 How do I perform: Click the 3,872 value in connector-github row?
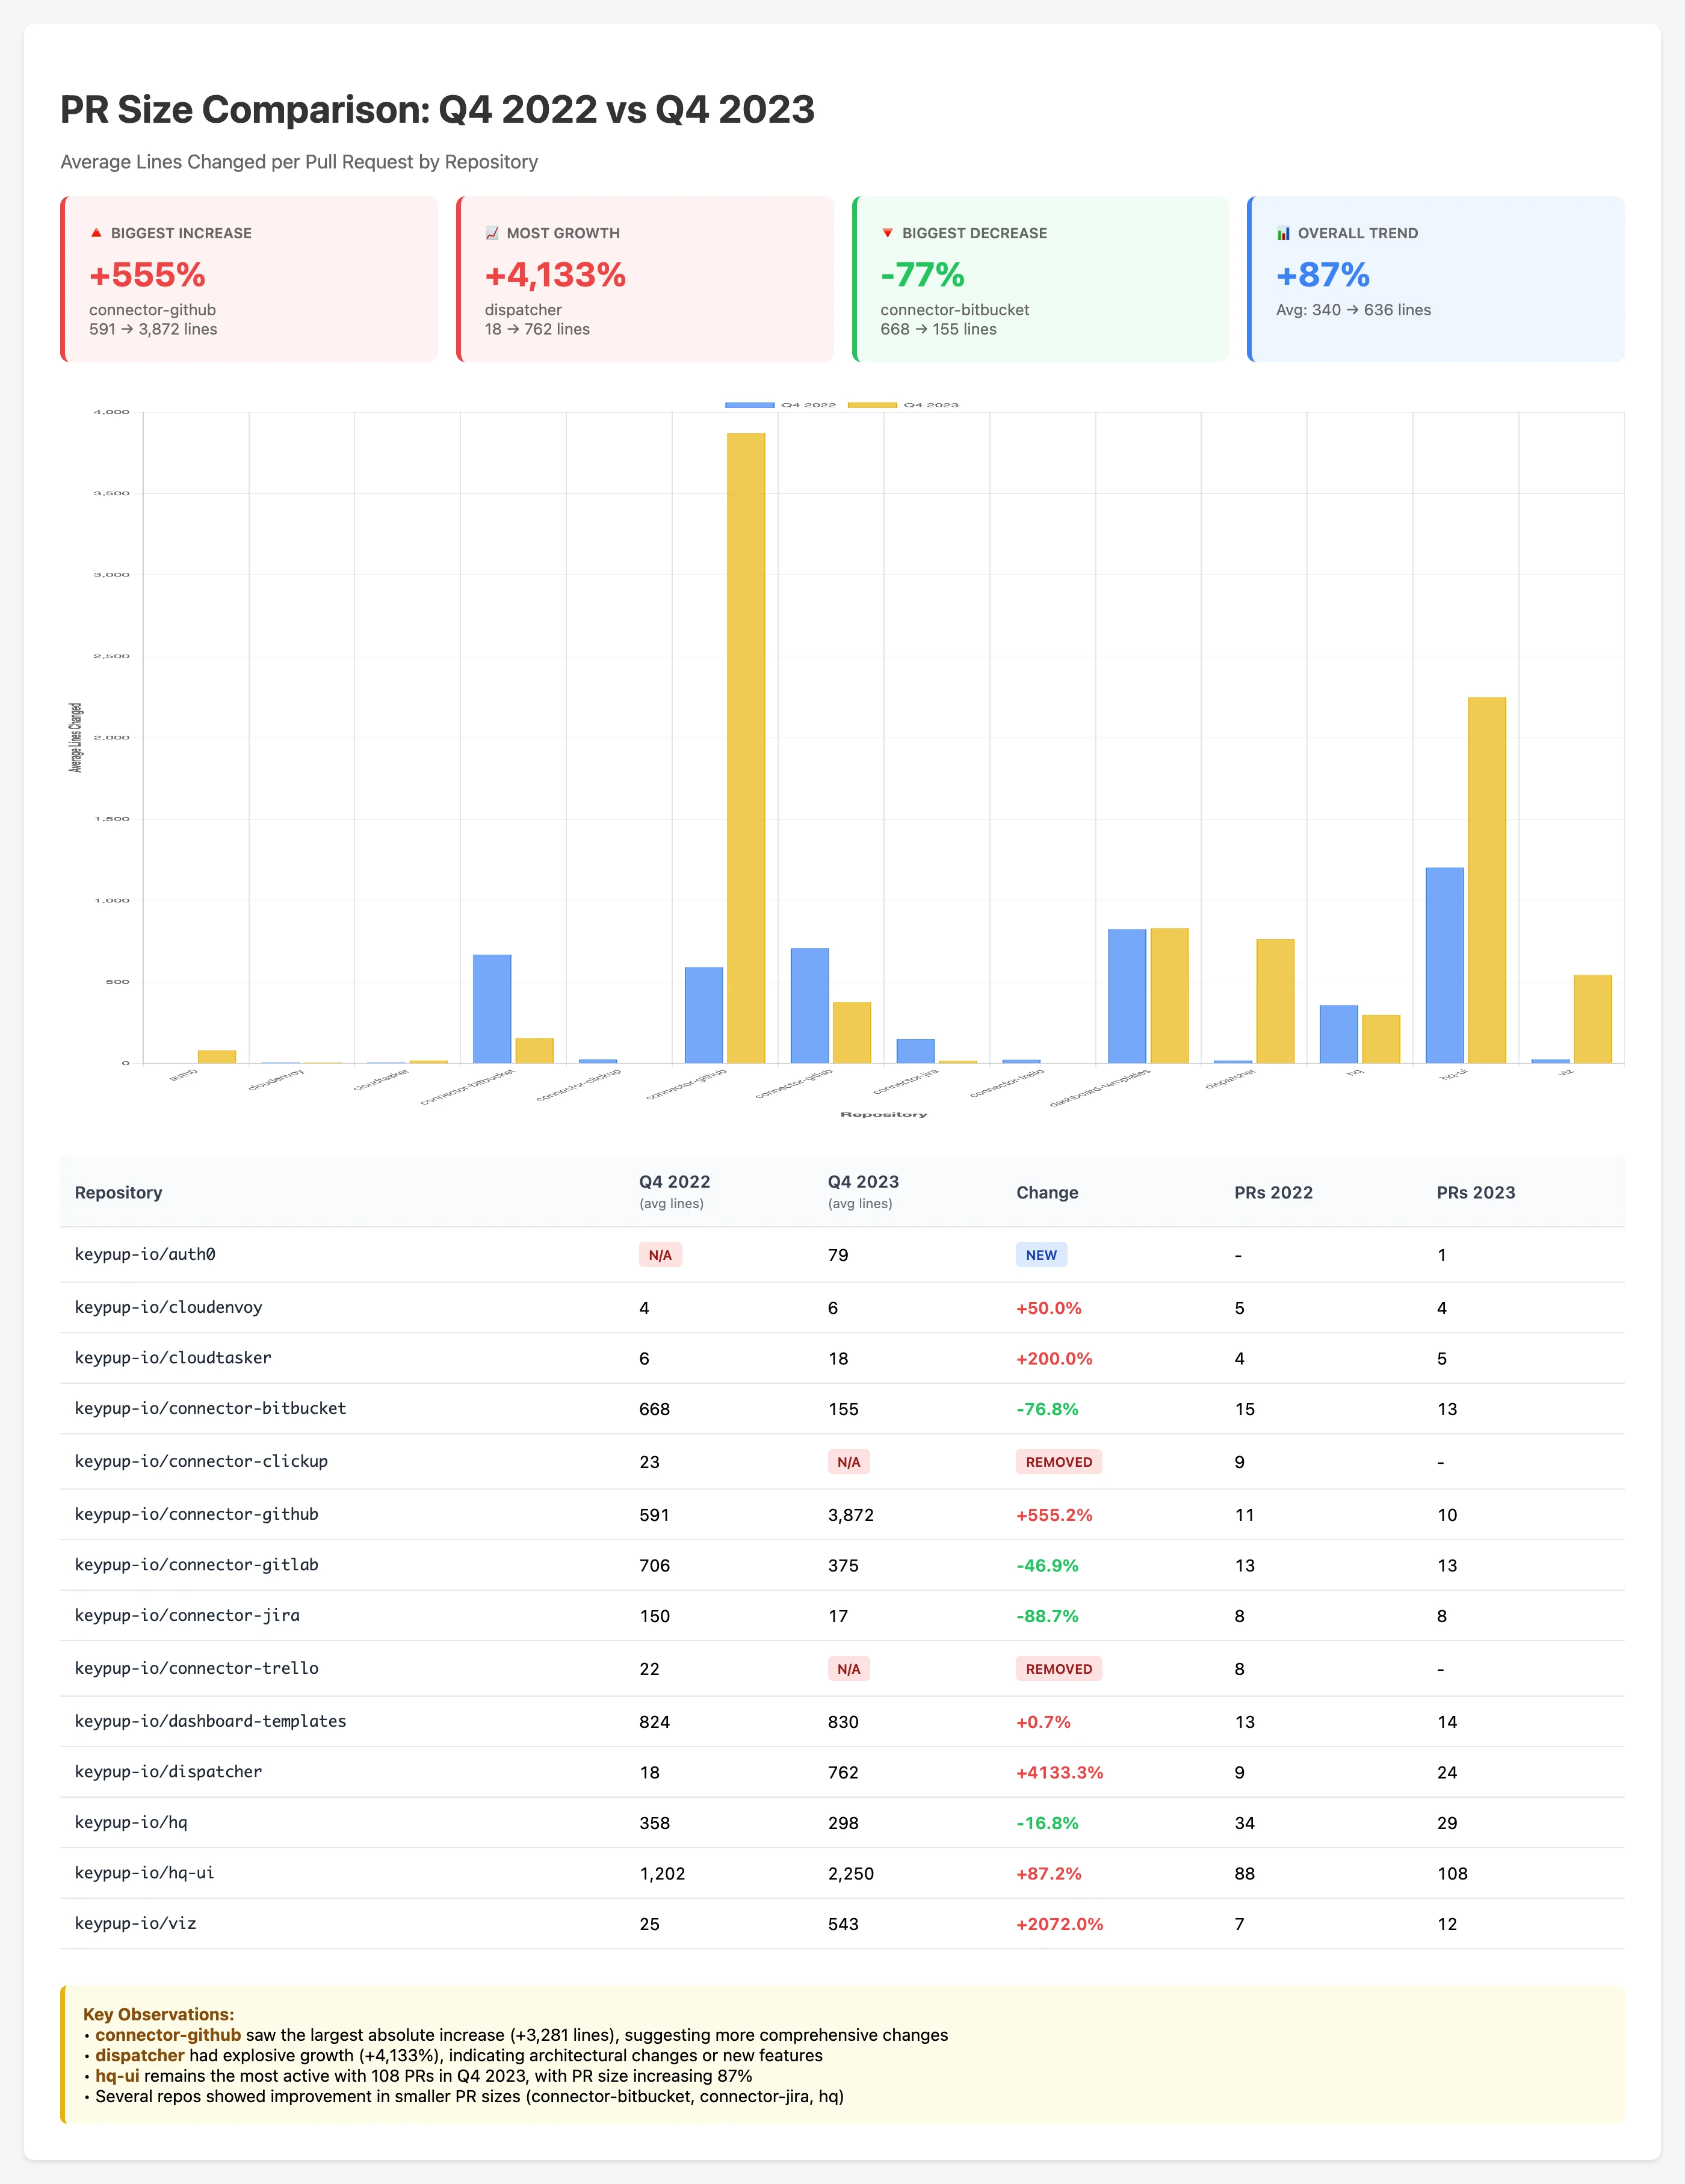coord(850,1515)
